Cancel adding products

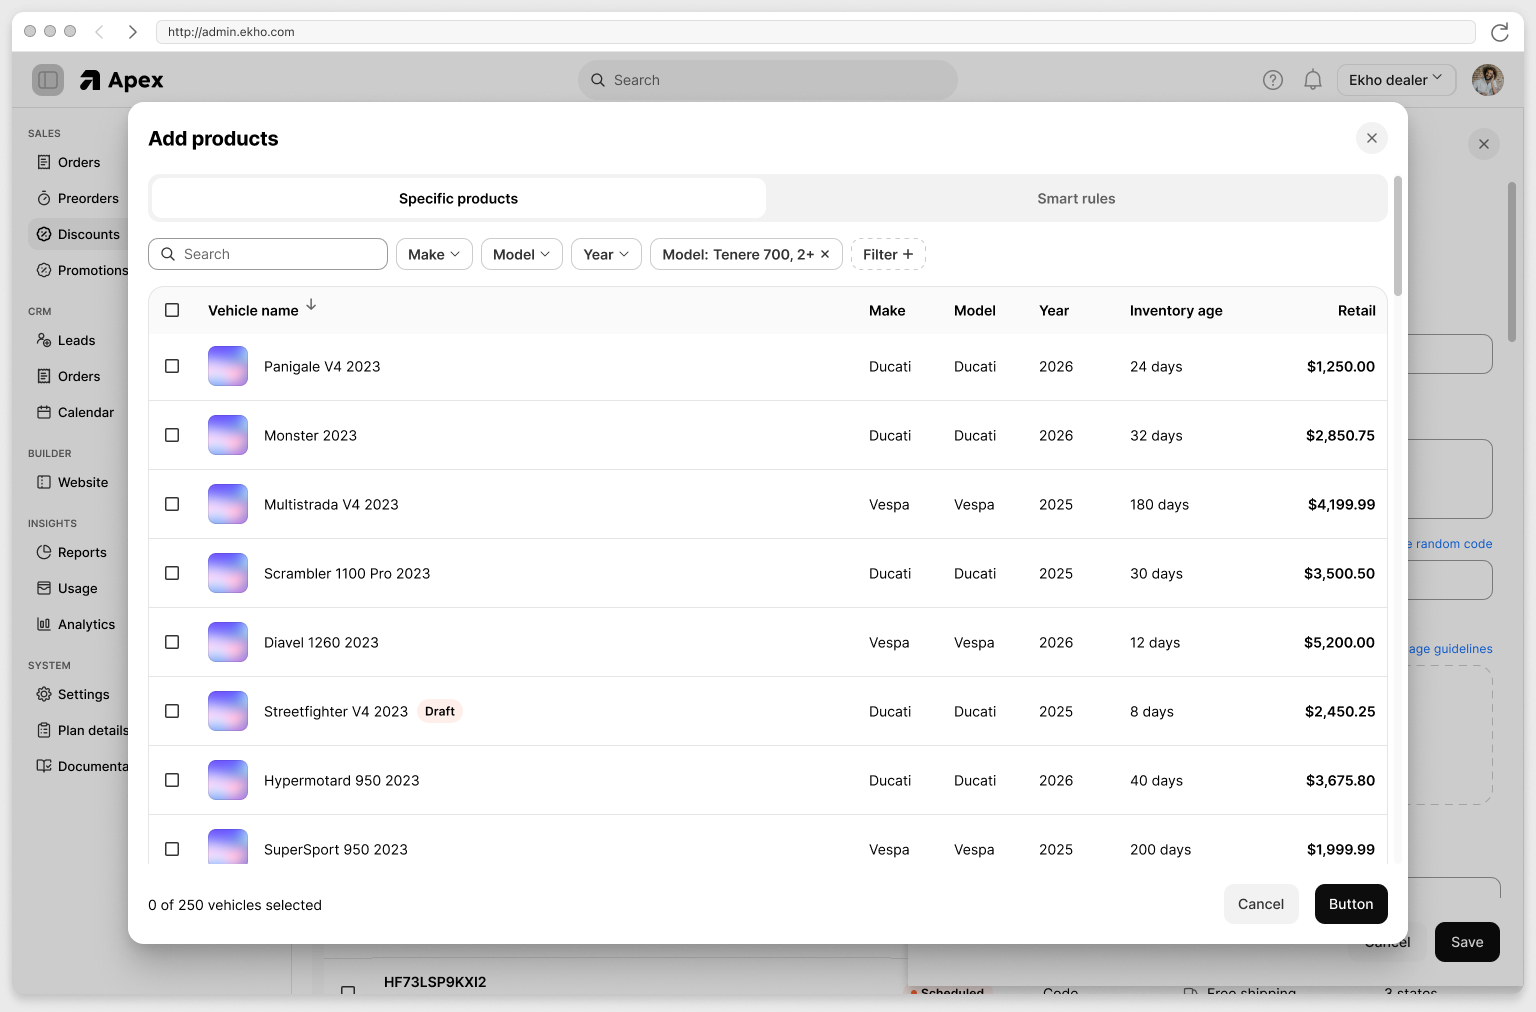1261,904
